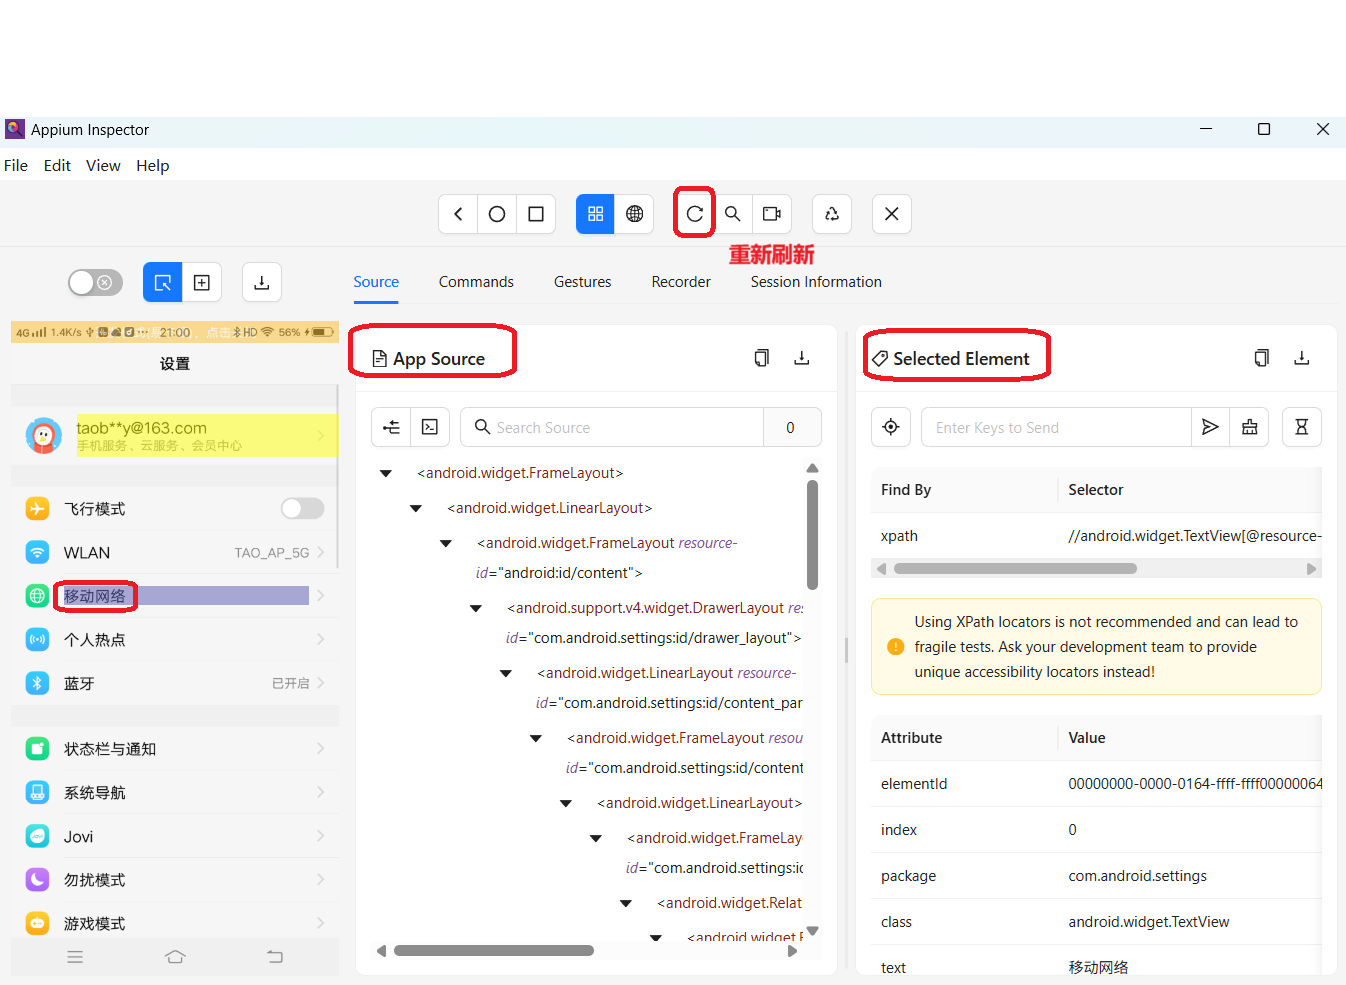Switch to the Session Information tab
Image resolution: width=1346 pixels, height=985 pixels.
point(816,282)
